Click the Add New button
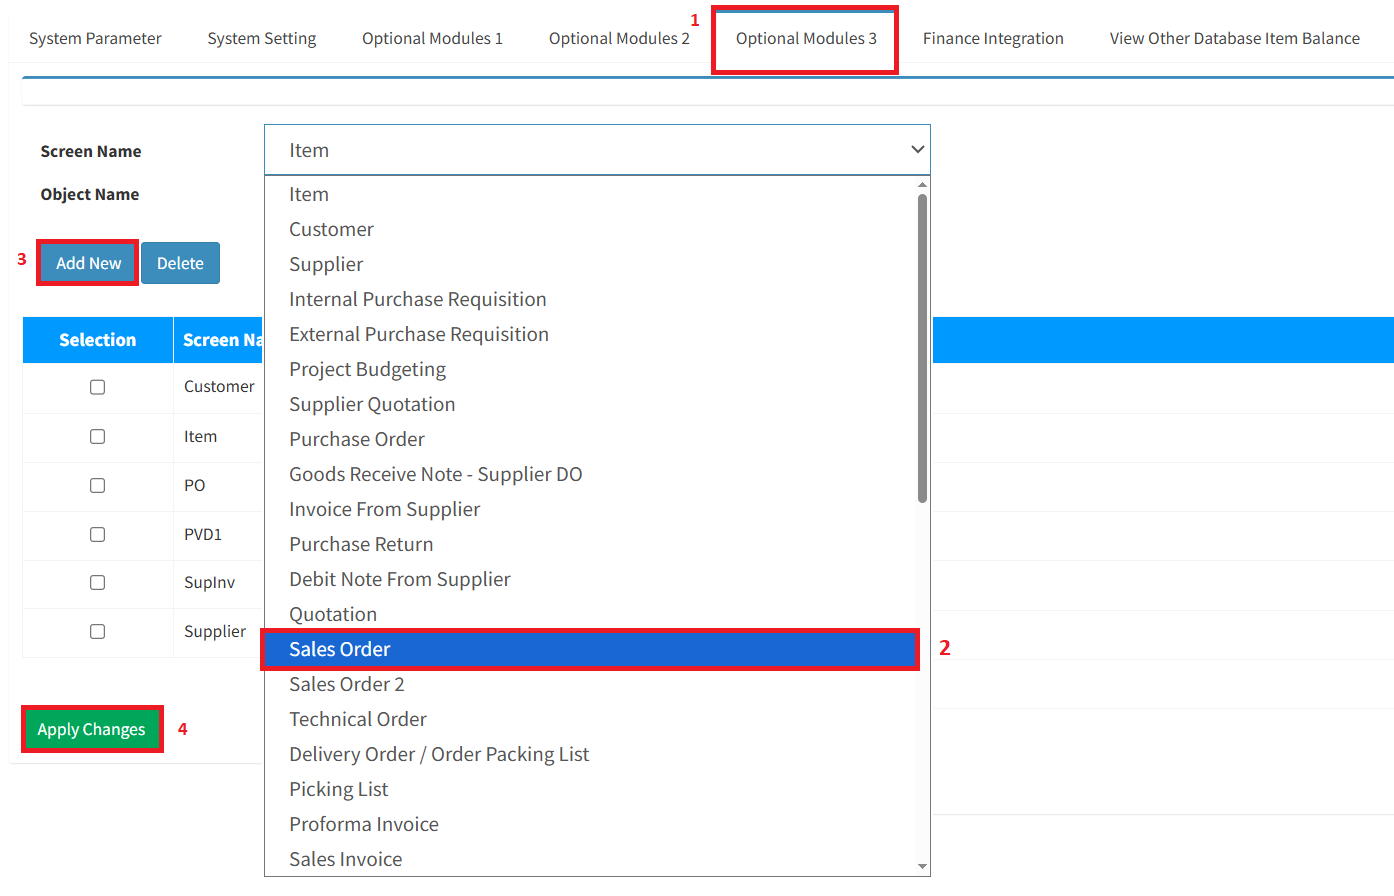 coord(88,263)
